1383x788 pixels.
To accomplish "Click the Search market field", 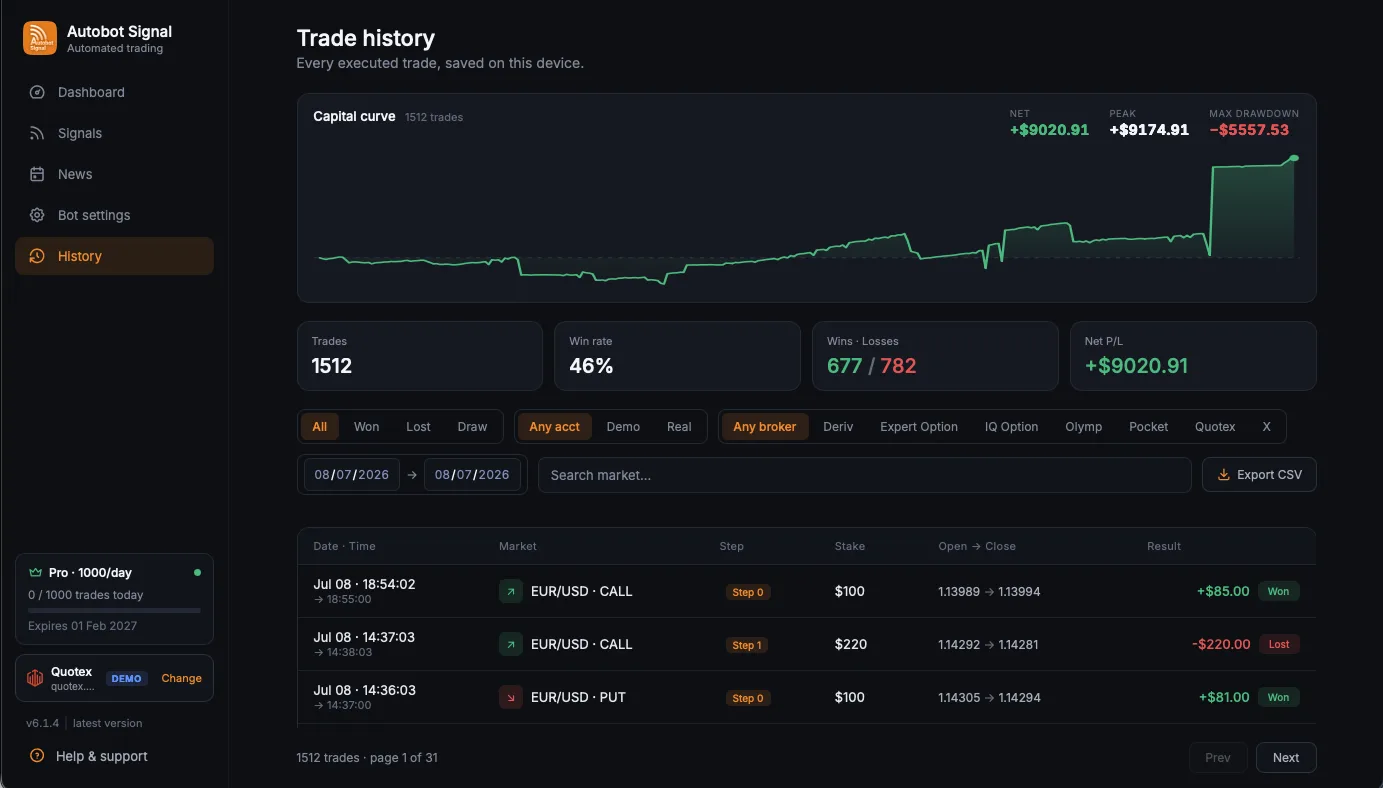I will (x=865, y=475).
